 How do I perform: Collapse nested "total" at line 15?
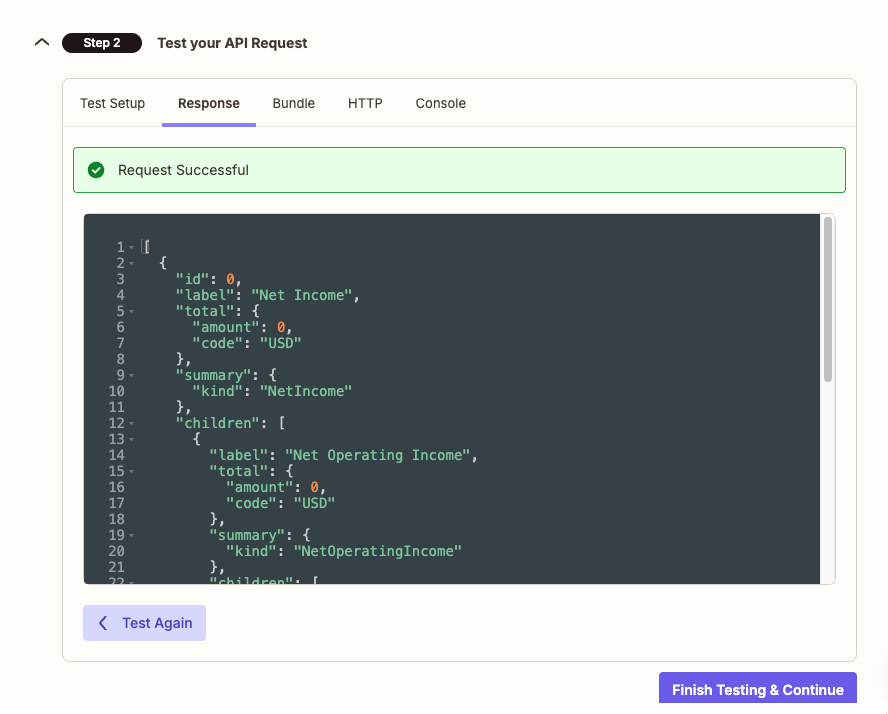131,472
